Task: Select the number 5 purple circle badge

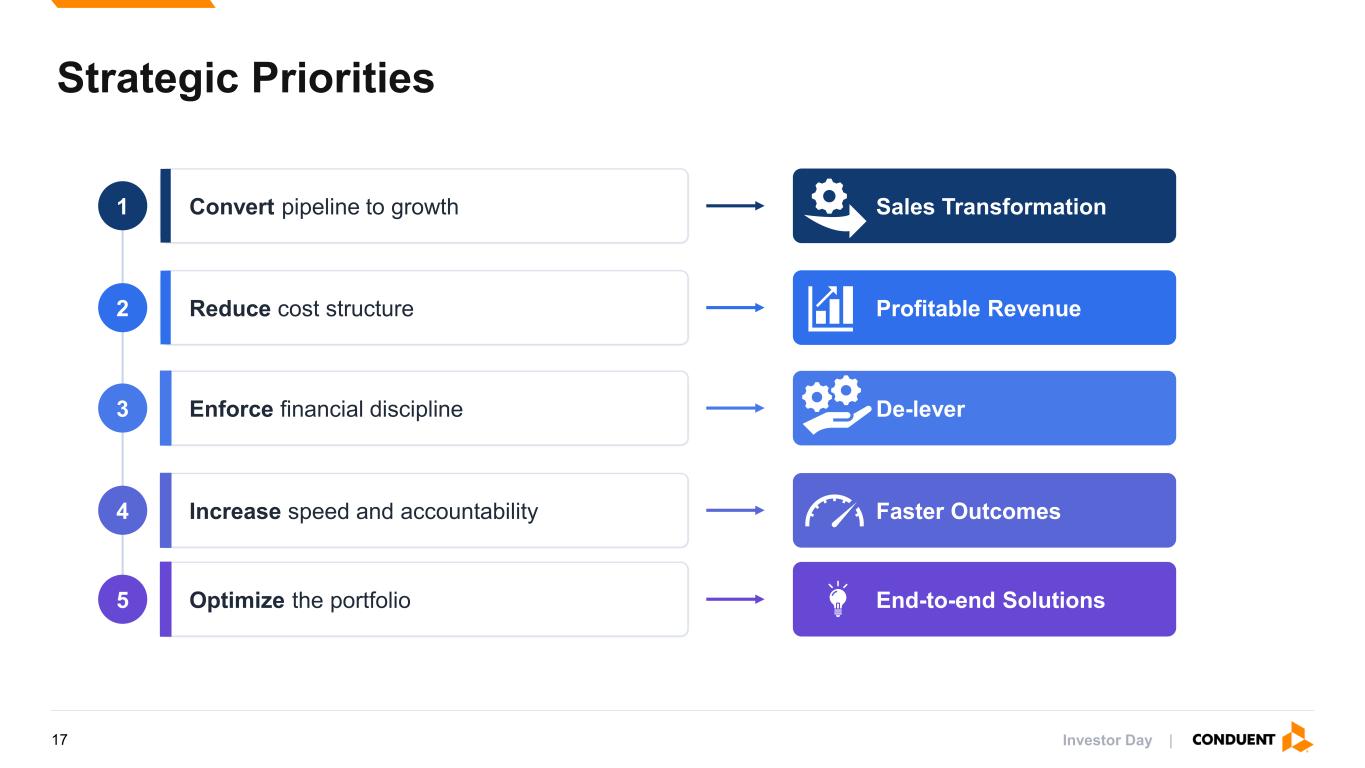Action: pyautogui.click(x=122, y=600)
